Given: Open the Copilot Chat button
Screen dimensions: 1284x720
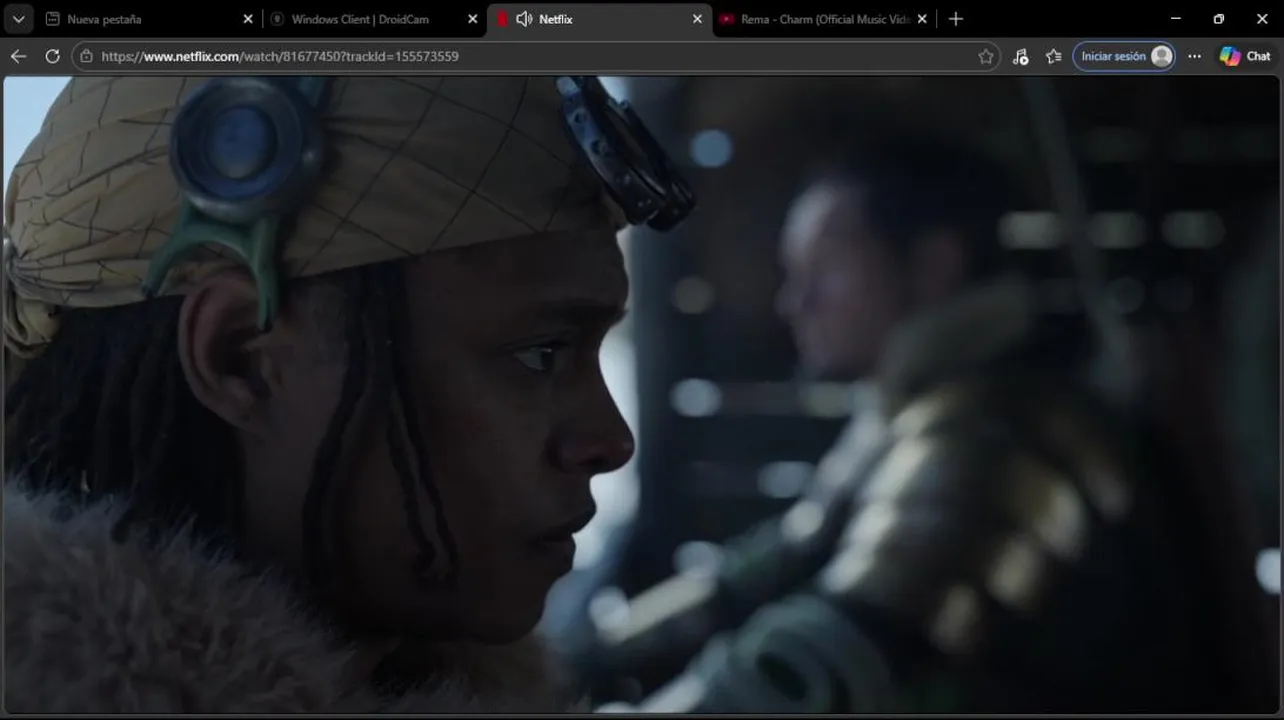Looking at the screenshot, I should [x=1245, y=56].
